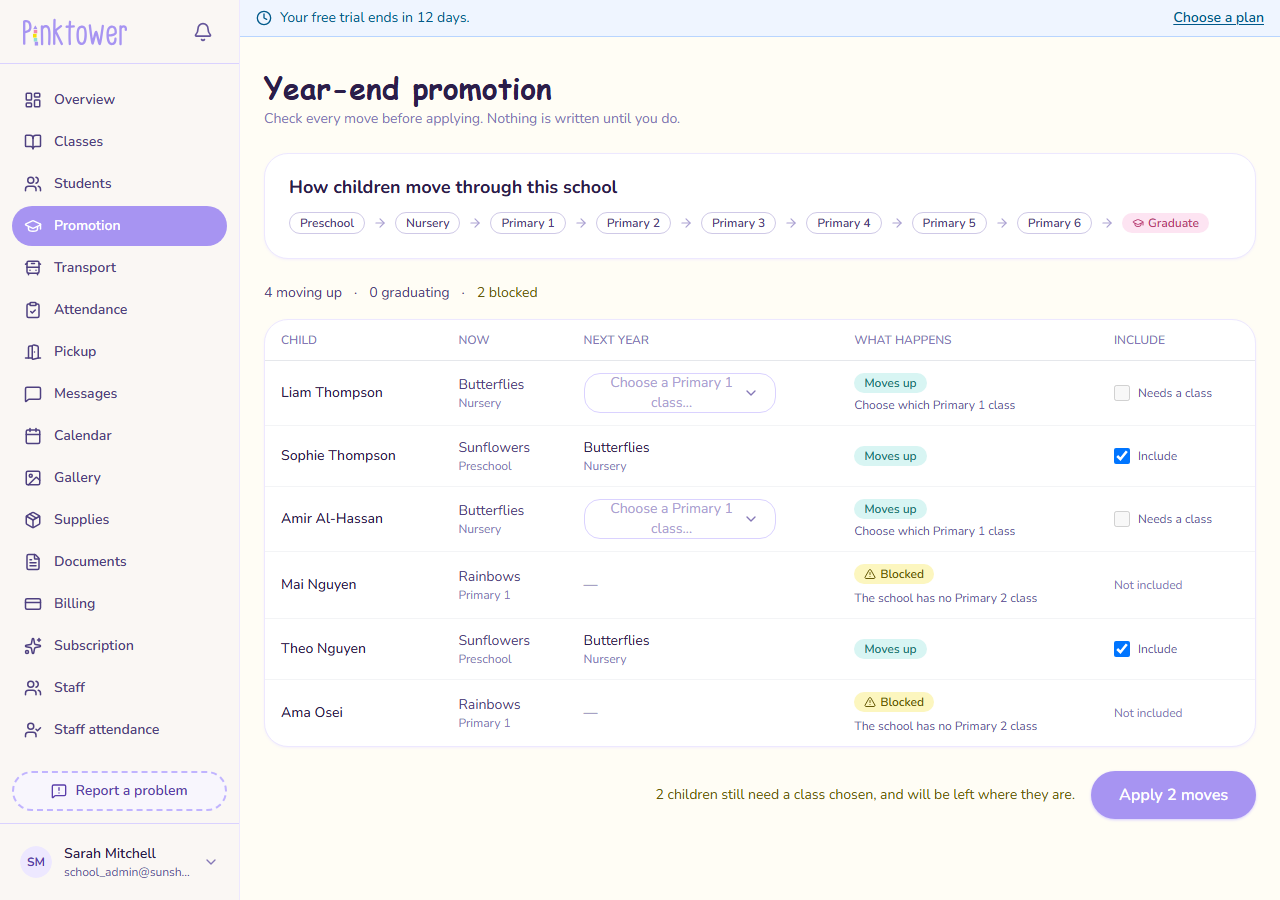Click the Subscription sparkle icon
This screenshot has height=900, width=1280.
click(x=33, y=645)
